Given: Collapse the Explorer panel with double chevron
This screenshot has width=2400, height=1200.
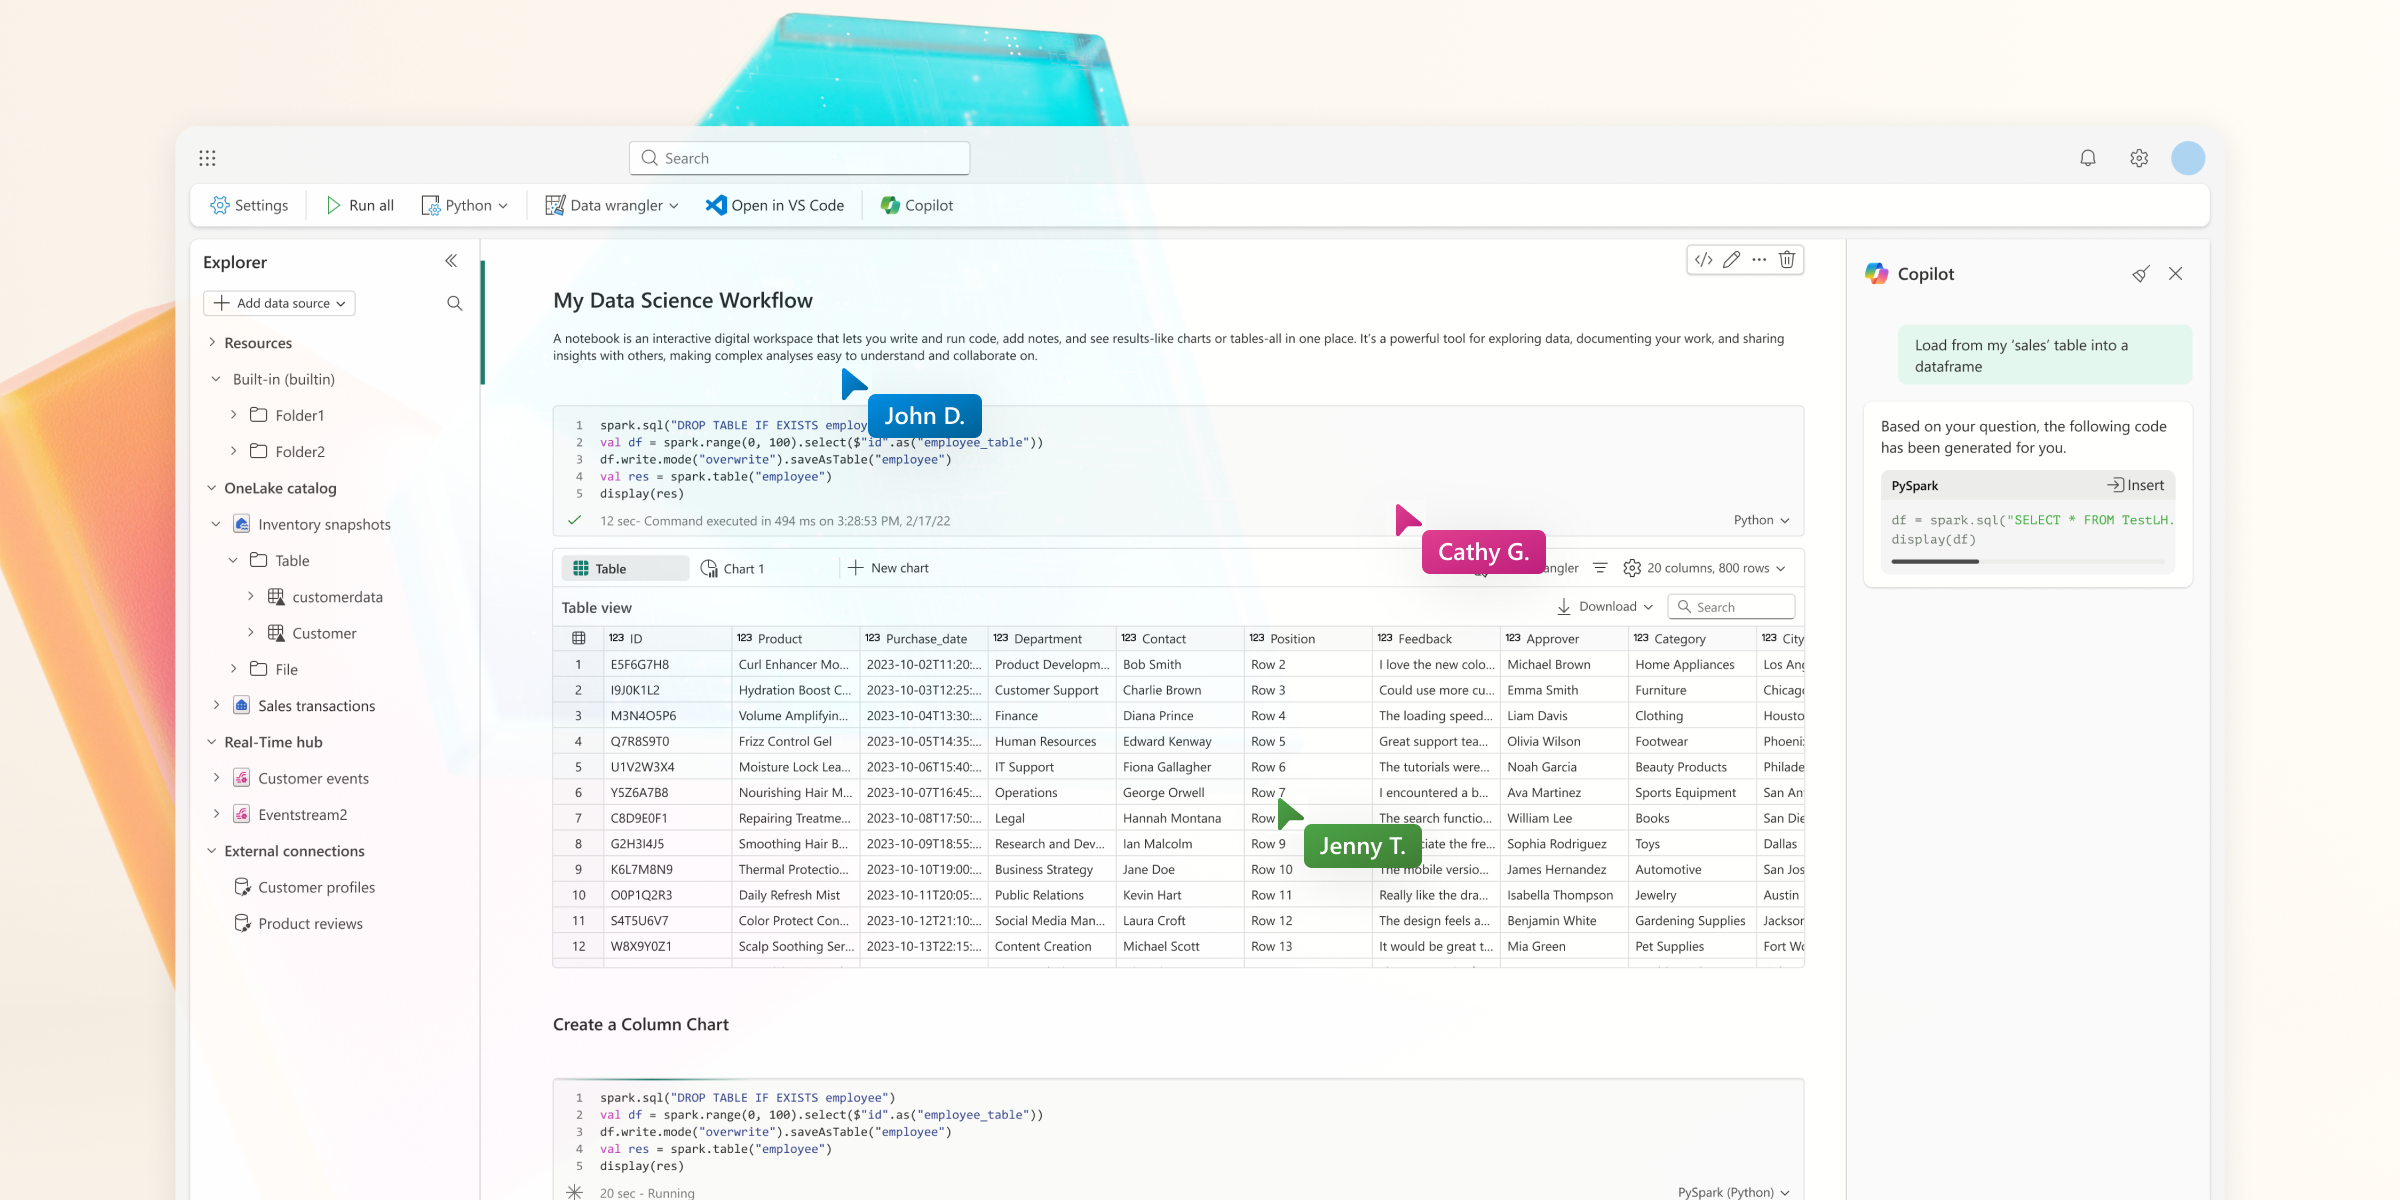Looking at the screenshot, I should pyautogui.click(x=451, y=261).
